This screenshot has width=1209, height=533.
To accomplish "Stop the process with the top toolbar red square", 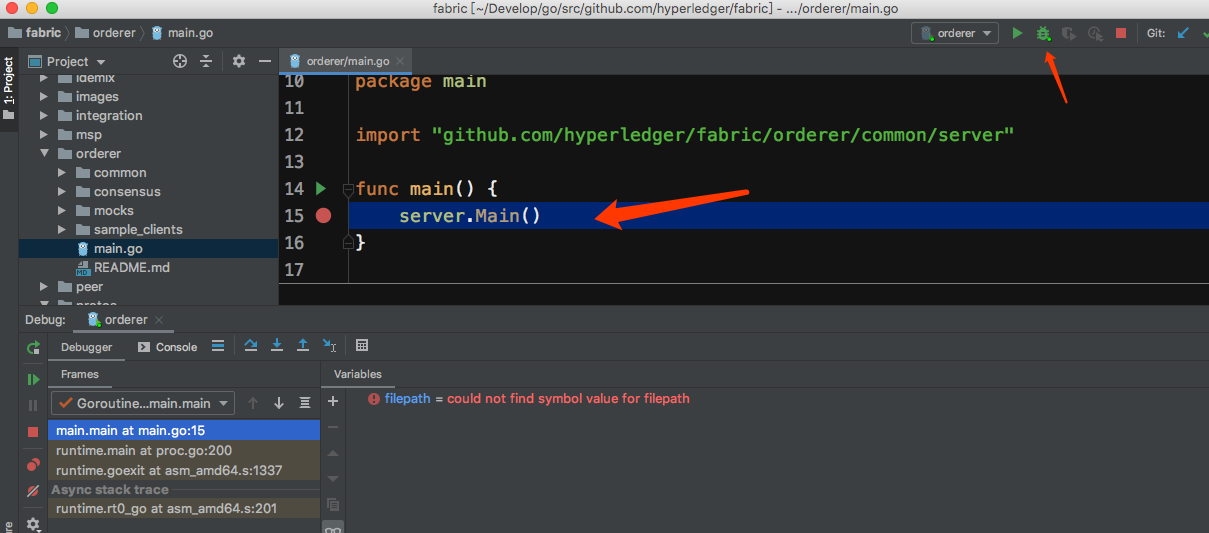I will tap(1121, 33).
